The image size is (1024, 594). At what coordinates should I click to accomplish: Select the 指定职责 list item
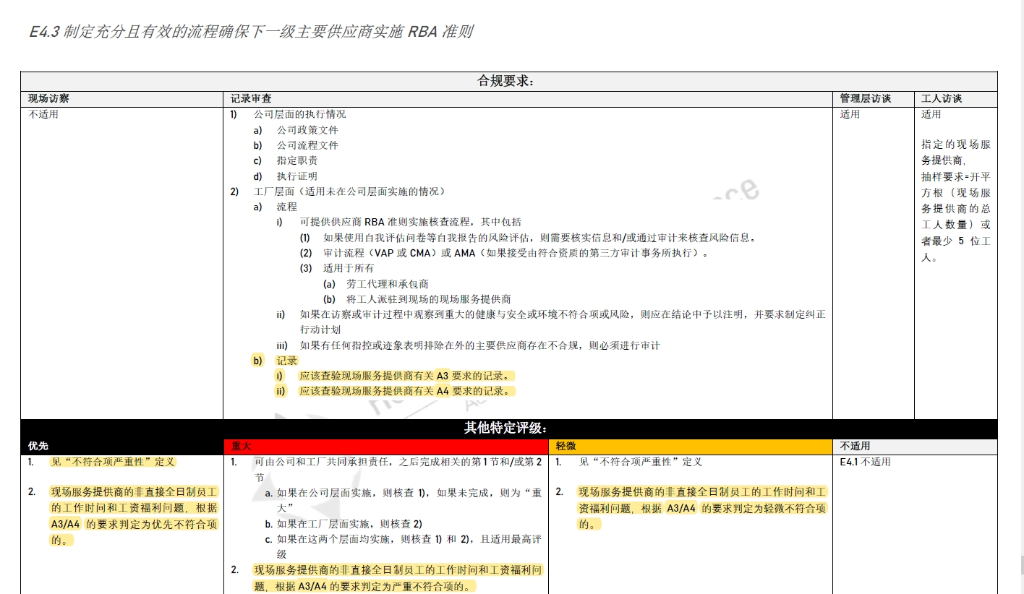pyautogui.click(x=297, y=160)
